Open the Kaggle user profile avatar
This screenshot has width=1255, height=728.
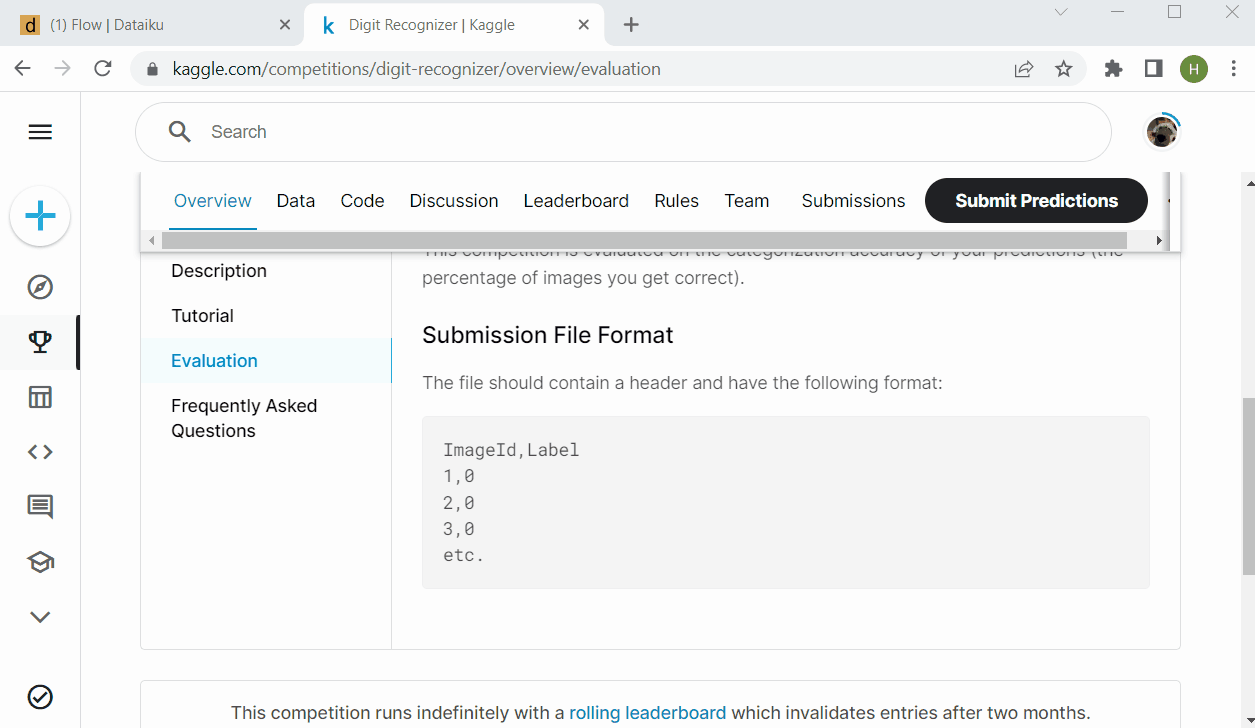1162,132
